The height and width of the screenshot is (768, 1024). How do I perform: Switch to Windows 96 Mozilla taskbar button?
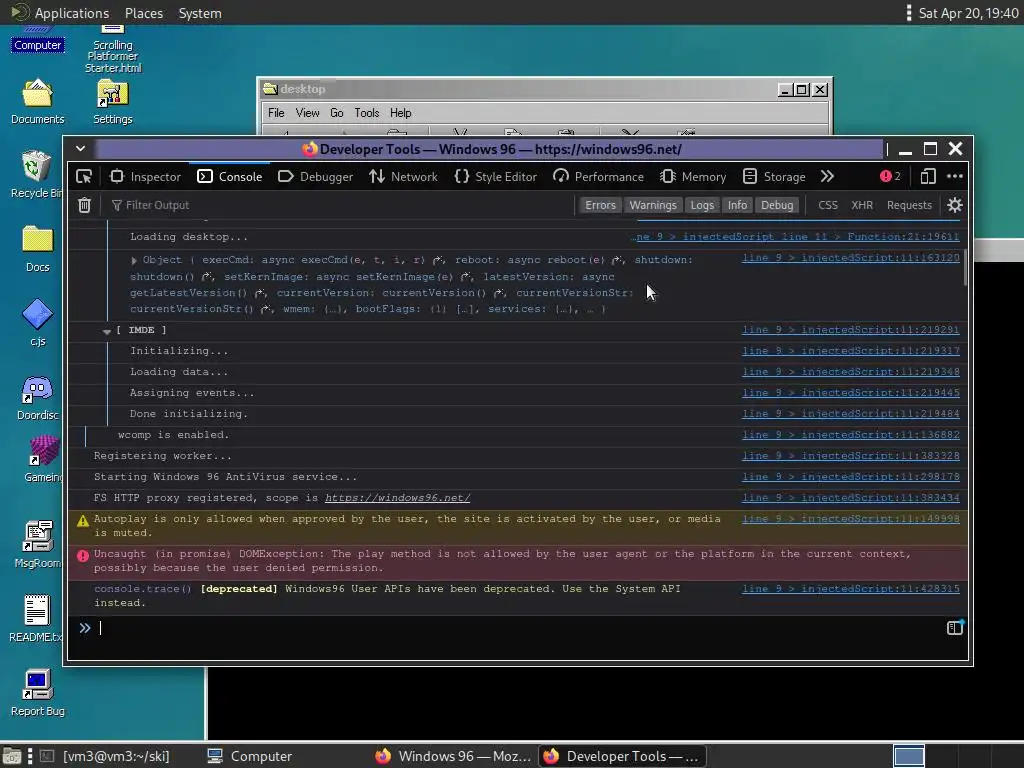tap(453, 756)
